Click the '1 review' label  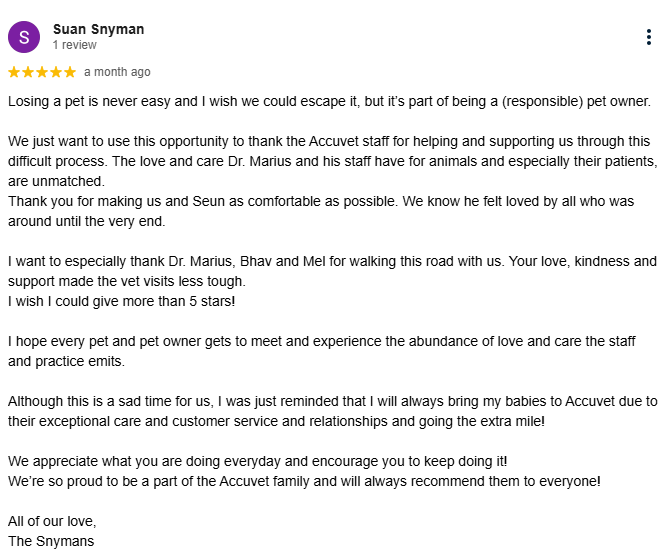[75, 45]
